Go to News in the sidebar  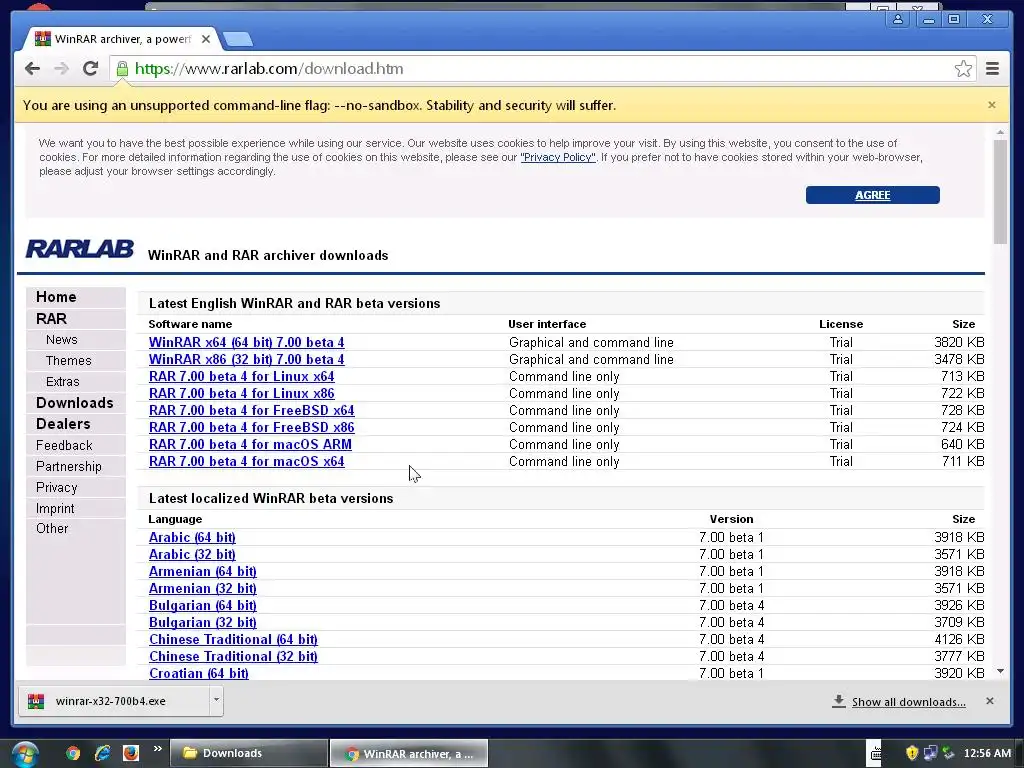61,340
